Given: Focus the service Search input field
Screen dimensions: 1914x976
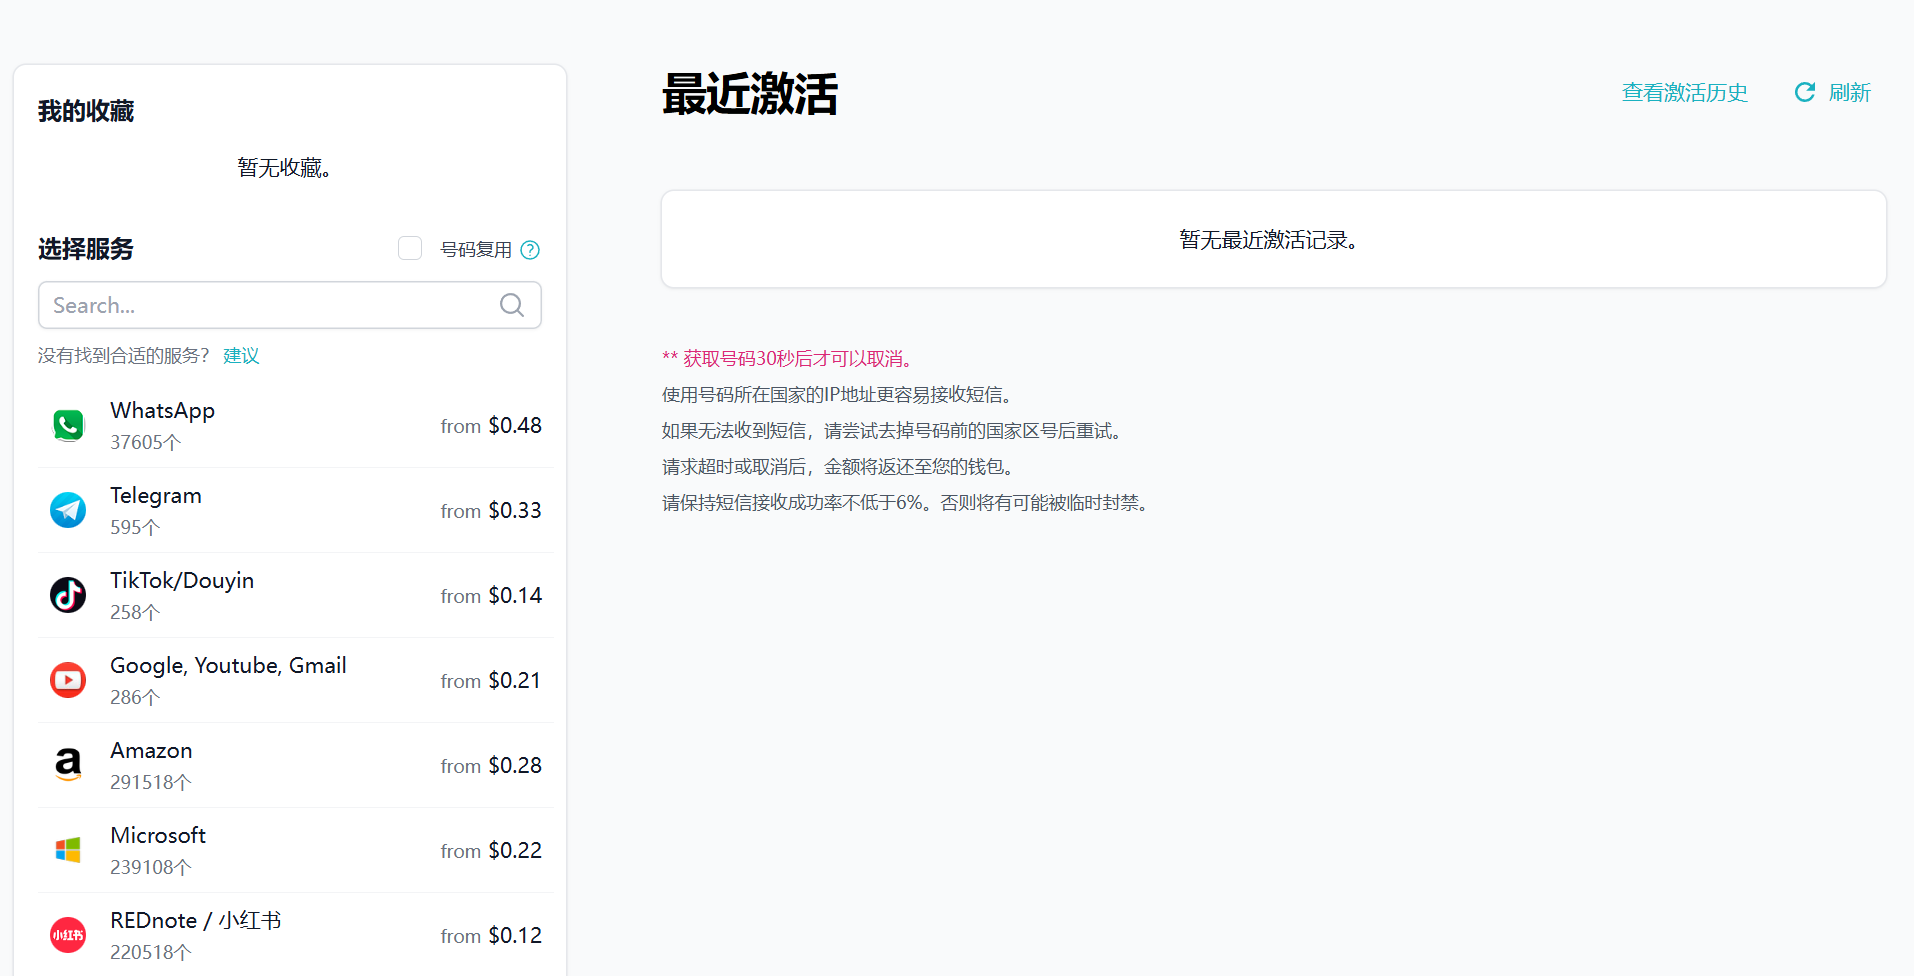Looking at the screenshot, I should click(x=290, y=305).
